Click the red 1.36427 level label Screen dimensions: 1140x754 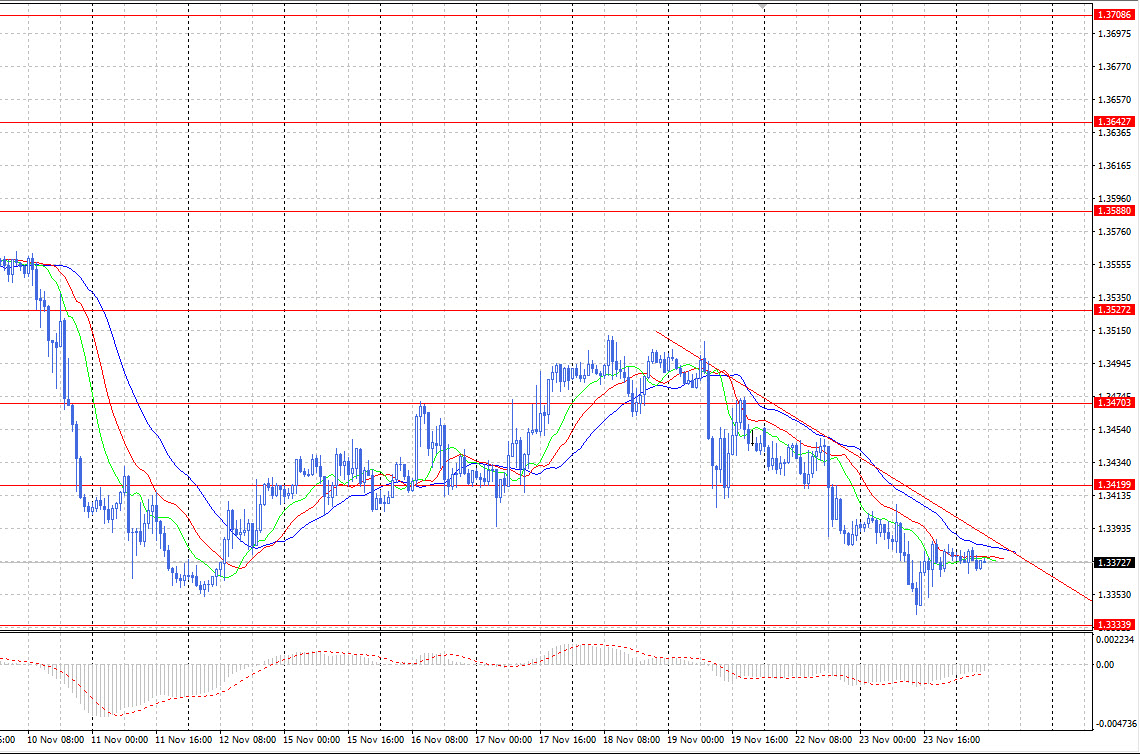(x=1114, y=121)
